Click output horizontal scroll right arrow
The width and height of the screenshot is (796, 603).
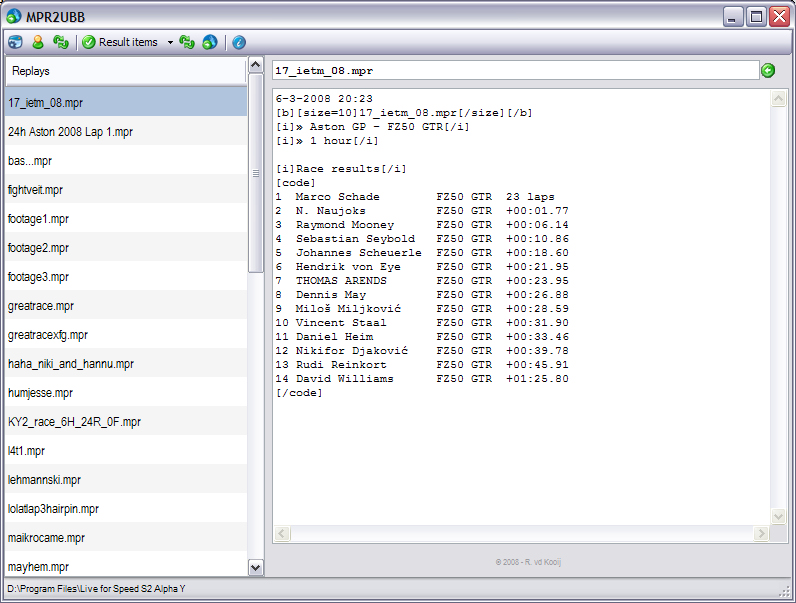pyautogui.click(x=760, y=533)
